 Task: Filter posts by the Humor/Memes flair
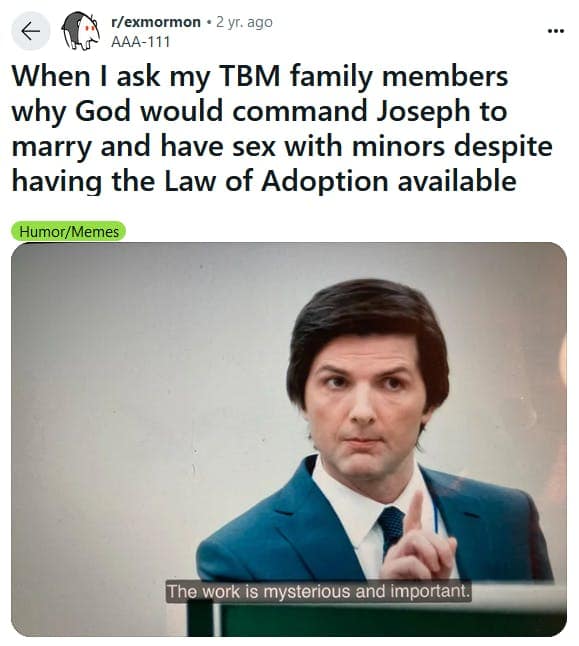pyautogui.click(x=68, y=232)
